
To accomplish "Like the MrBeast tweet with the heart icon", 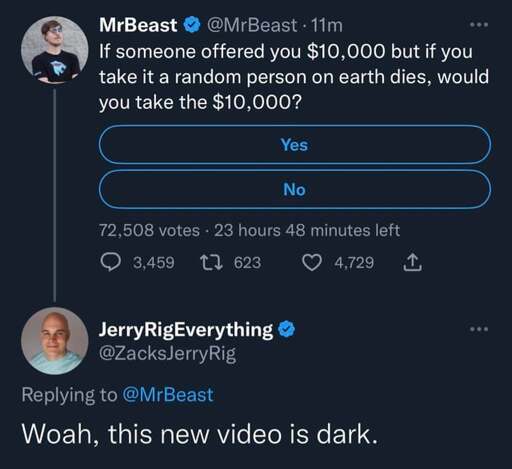I will pyautogui.click(x=312, y=262).
